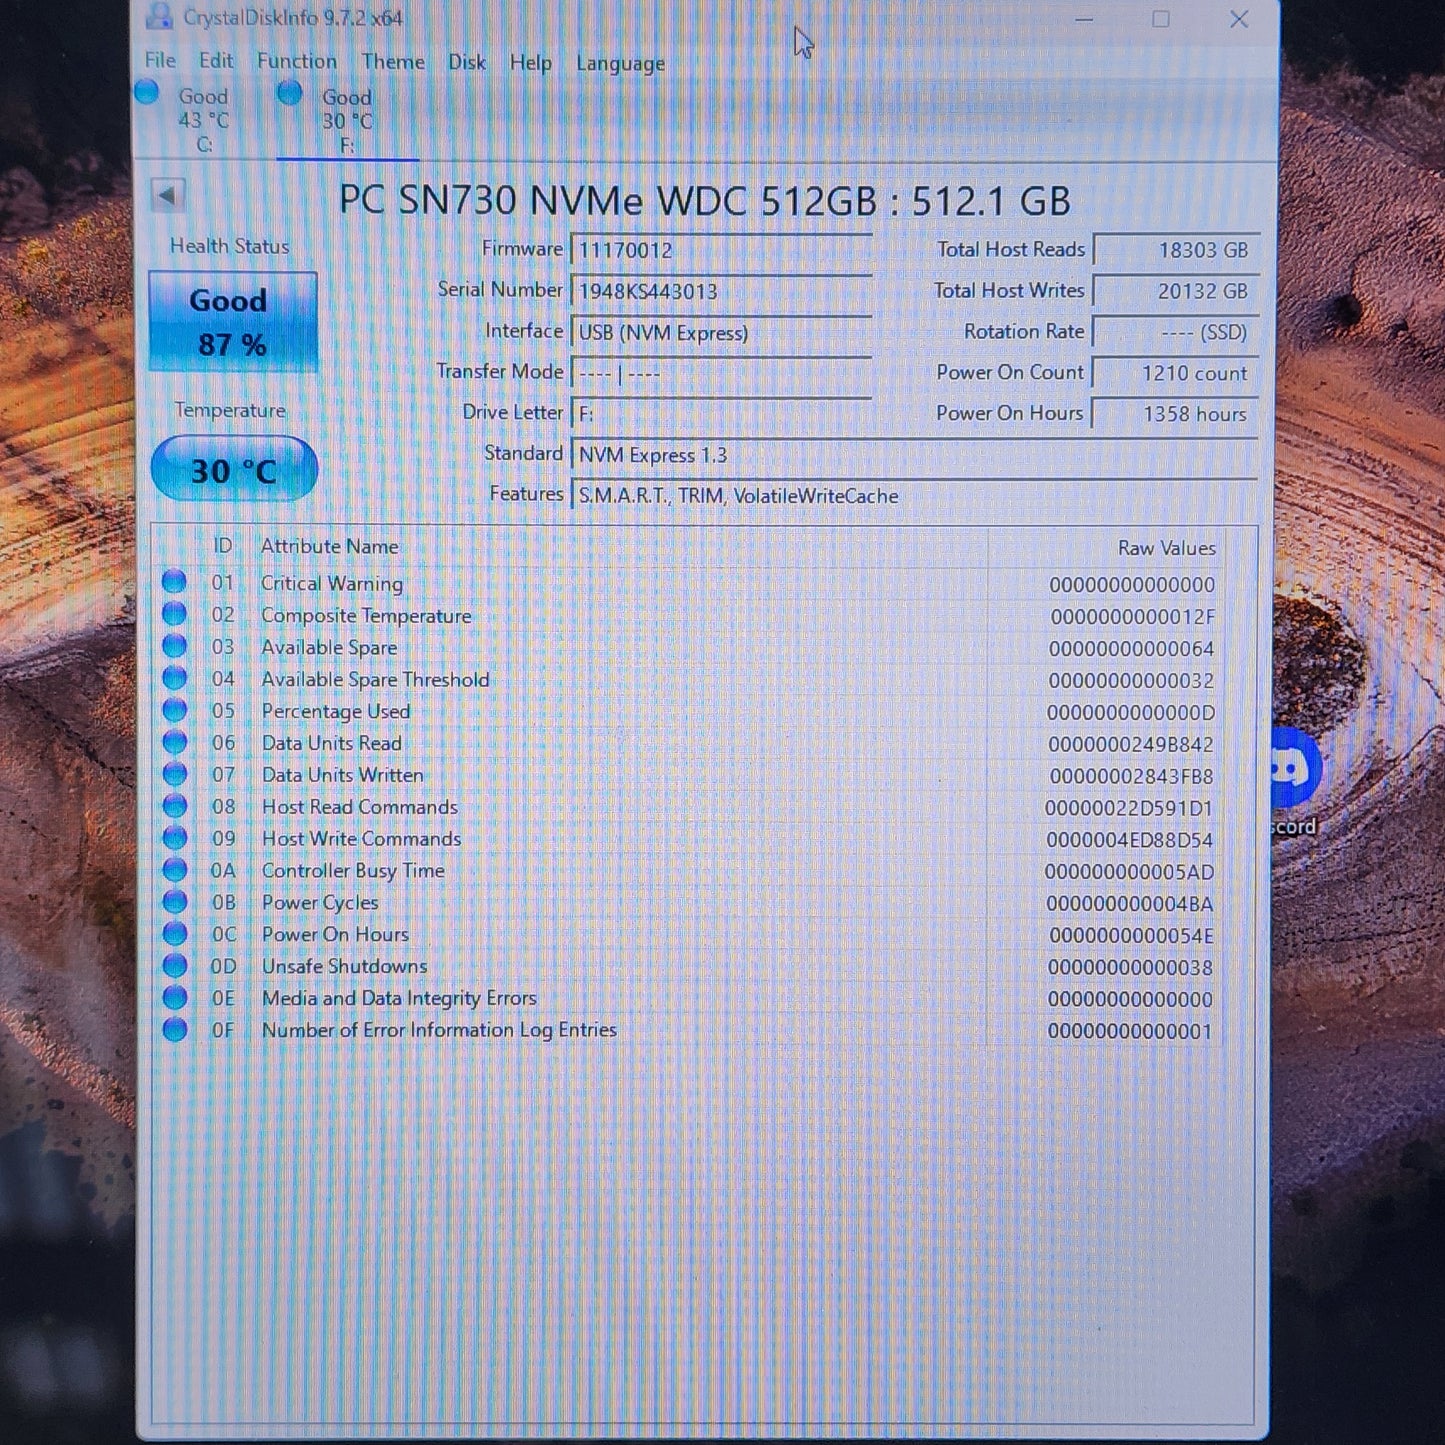
Task: Click the Rotation Rate value
Action: pyautogui.click(x=1175, y=332)
